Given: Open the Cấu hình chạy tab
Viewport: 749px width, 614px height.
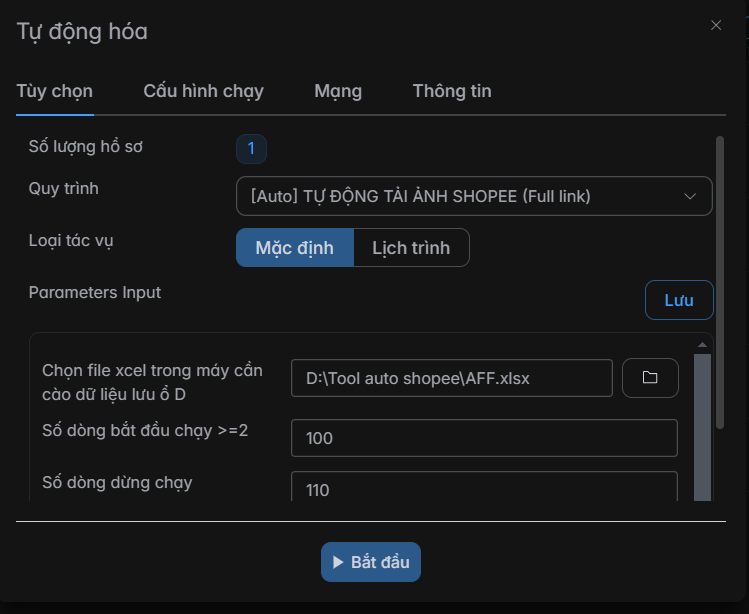Looking at the screenshot, I should (x=203, y=91).
